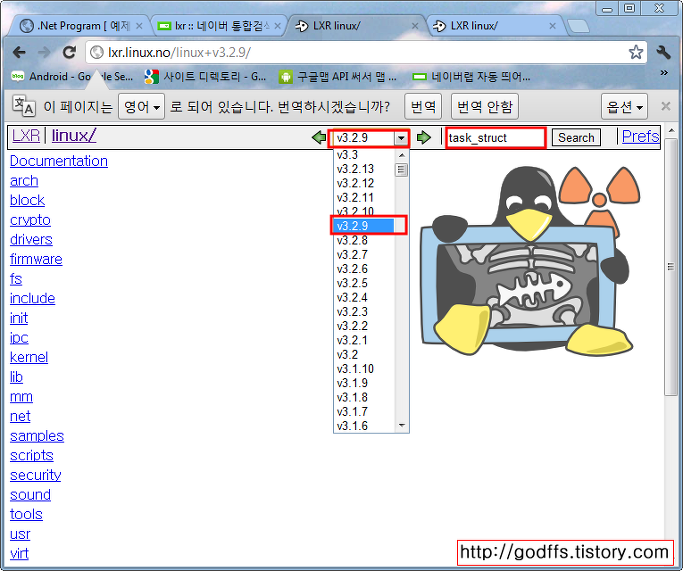The width and height of the screenshot is (683, 571).
Task: Open the version dropdown showing v3.2.9
Action: click(x=369, y=138)
